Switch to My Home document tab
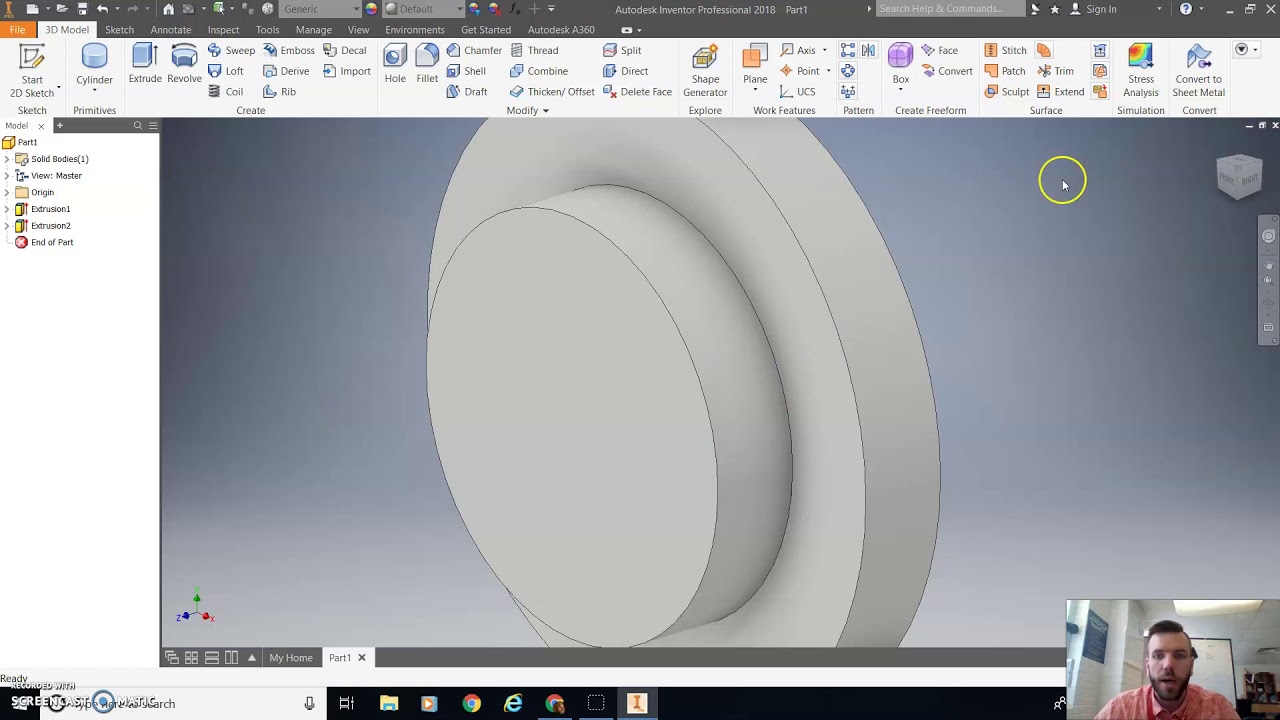This screenshot has height=720, width=1280. pyautogui.click(x=291, y=658)
